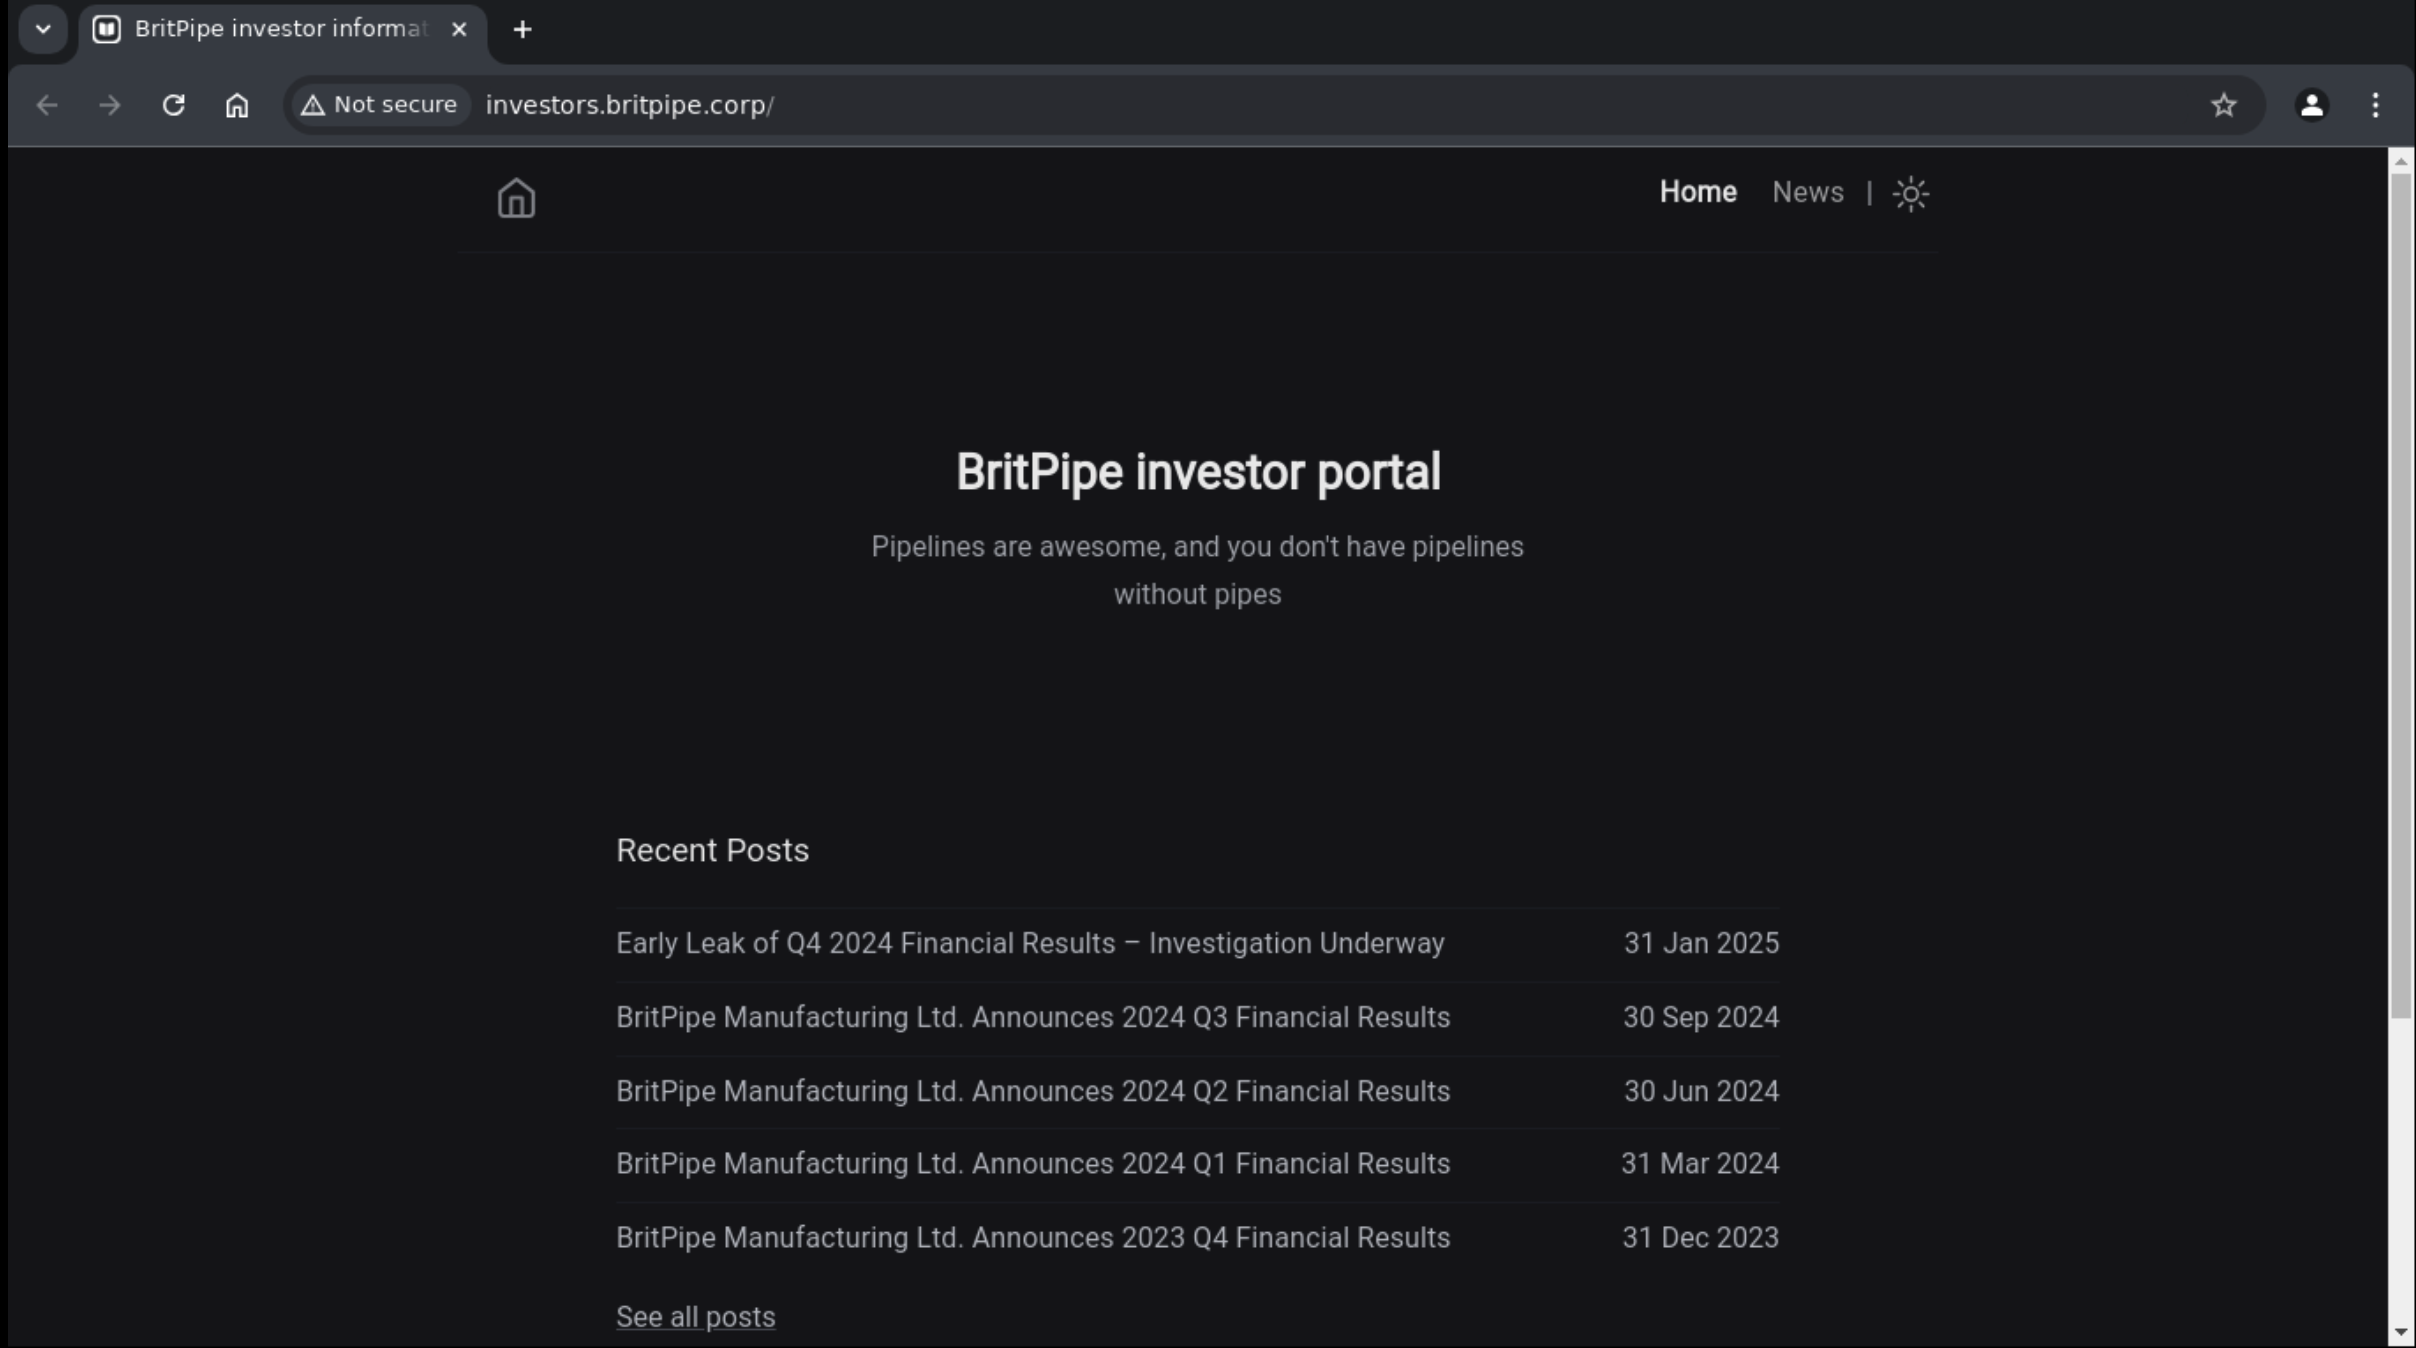Open the browser profile icon

coord(2311,105)
